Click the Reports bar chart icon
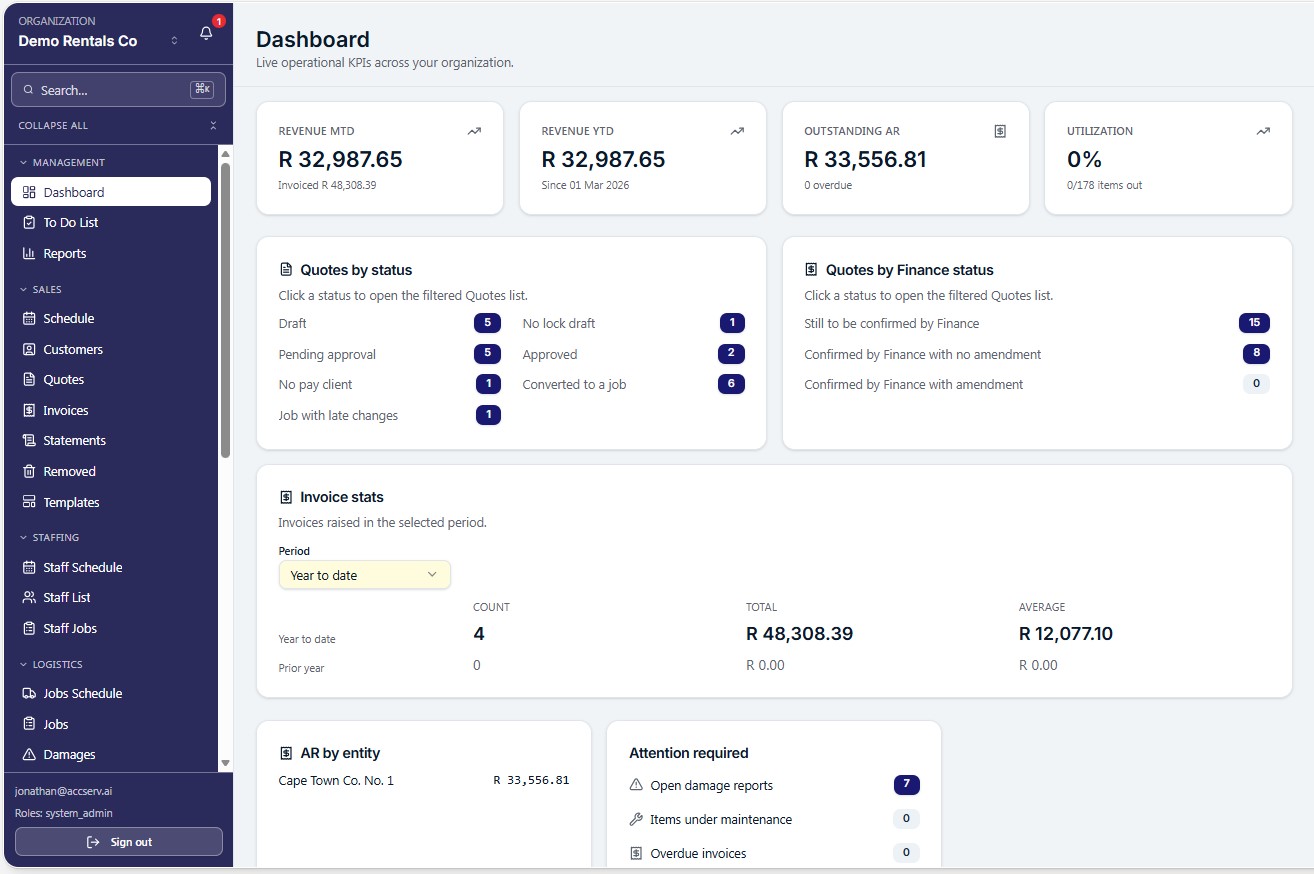 click(x=29, y=253)
